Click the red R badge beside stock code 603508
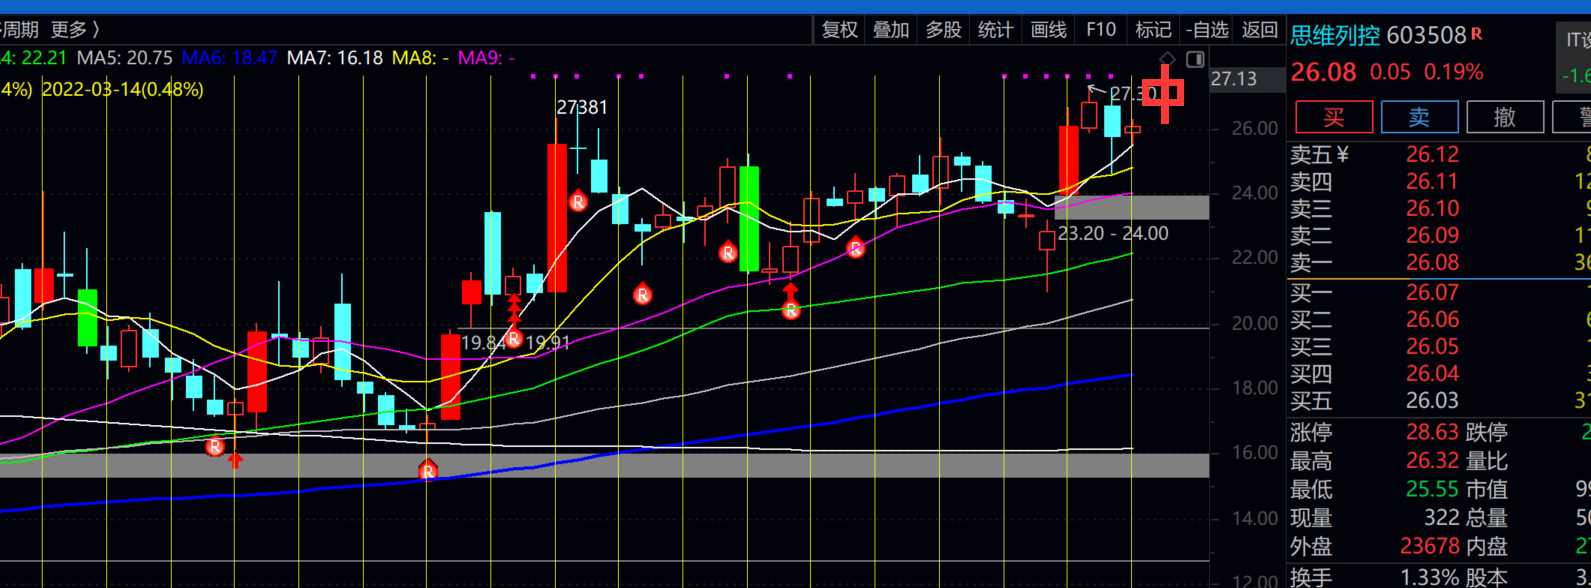 (x=1476, y=34)
